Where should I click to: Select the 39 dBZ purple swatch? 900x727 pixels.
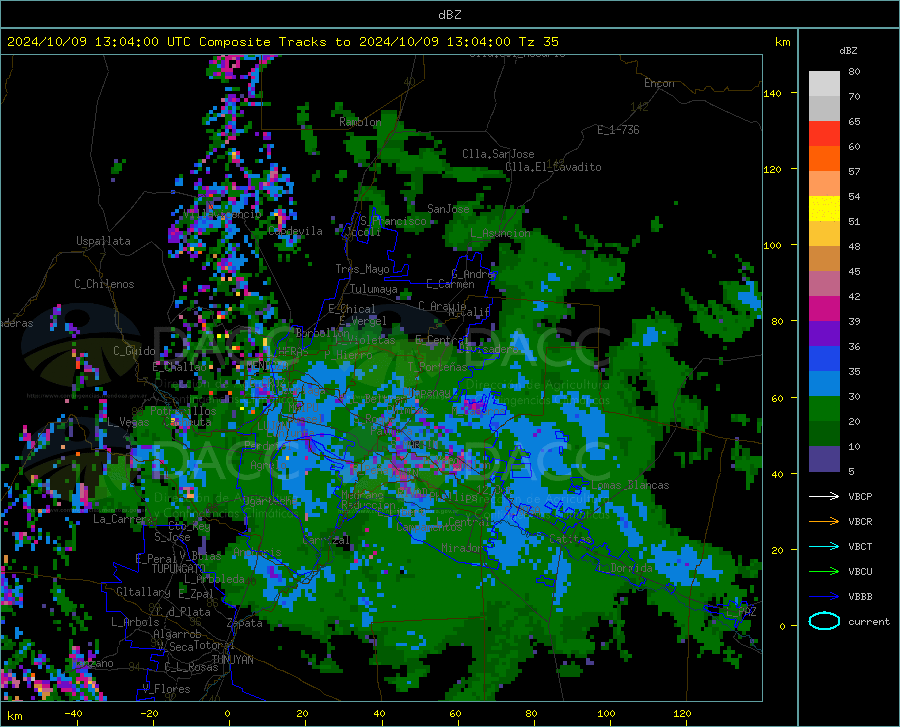click(824, 334)
